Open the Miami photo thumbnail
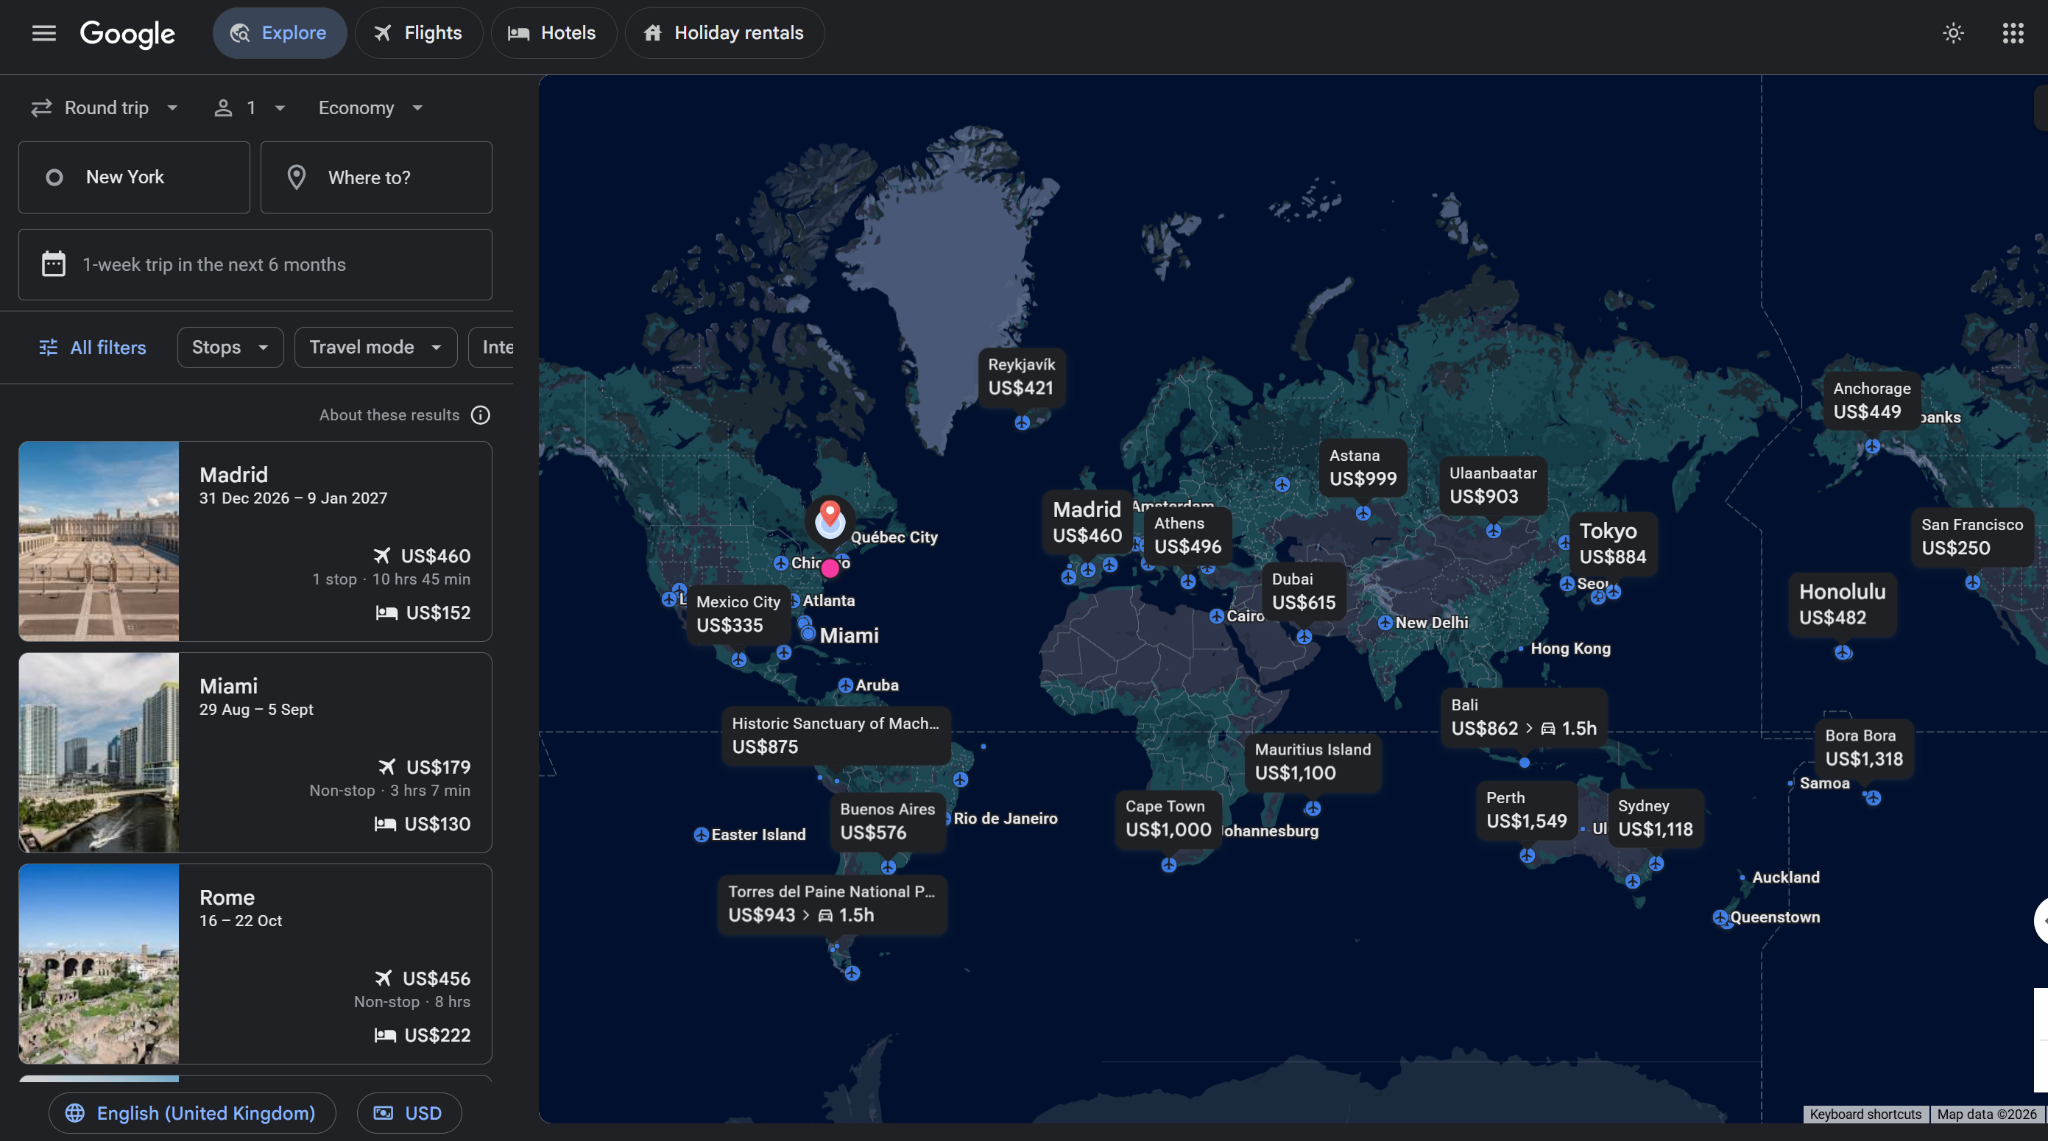This screenshot has height=1141, width=2048. pos(99,753)
